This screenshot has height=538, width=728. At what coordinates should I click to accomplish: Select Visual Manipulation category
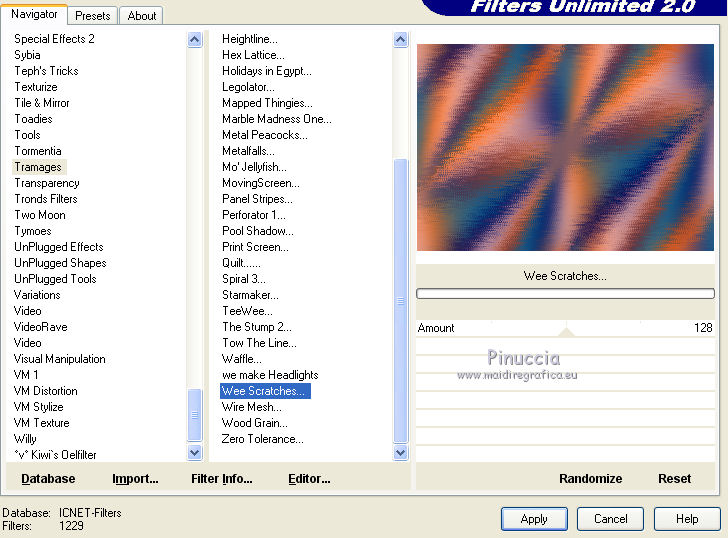coord(60,359)
